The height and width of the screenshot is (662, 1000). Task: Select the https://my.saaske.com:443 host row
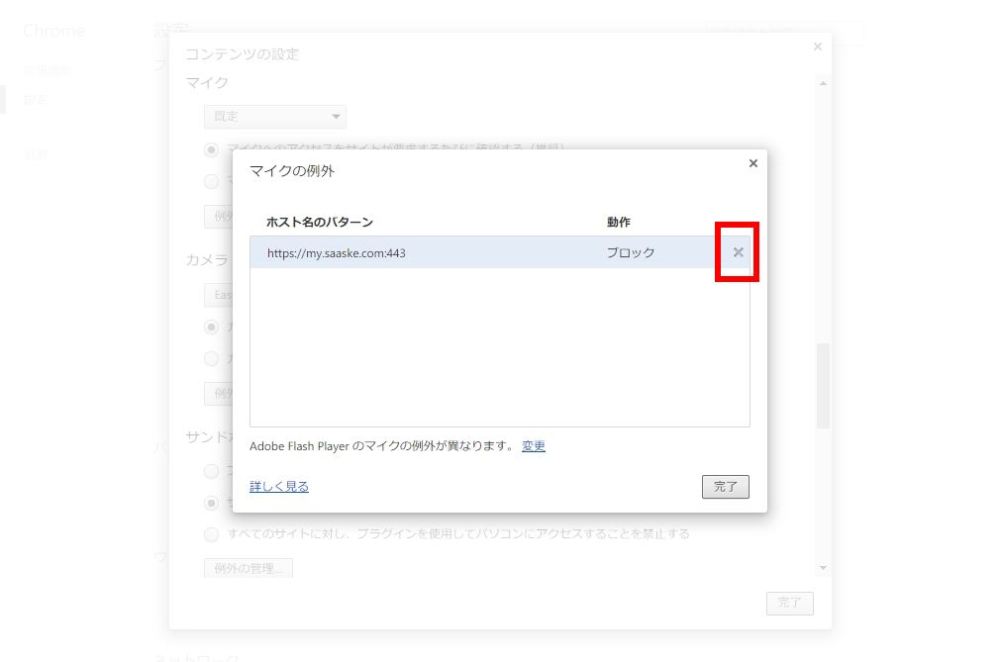pyautogui.click(x=499, y=253)
